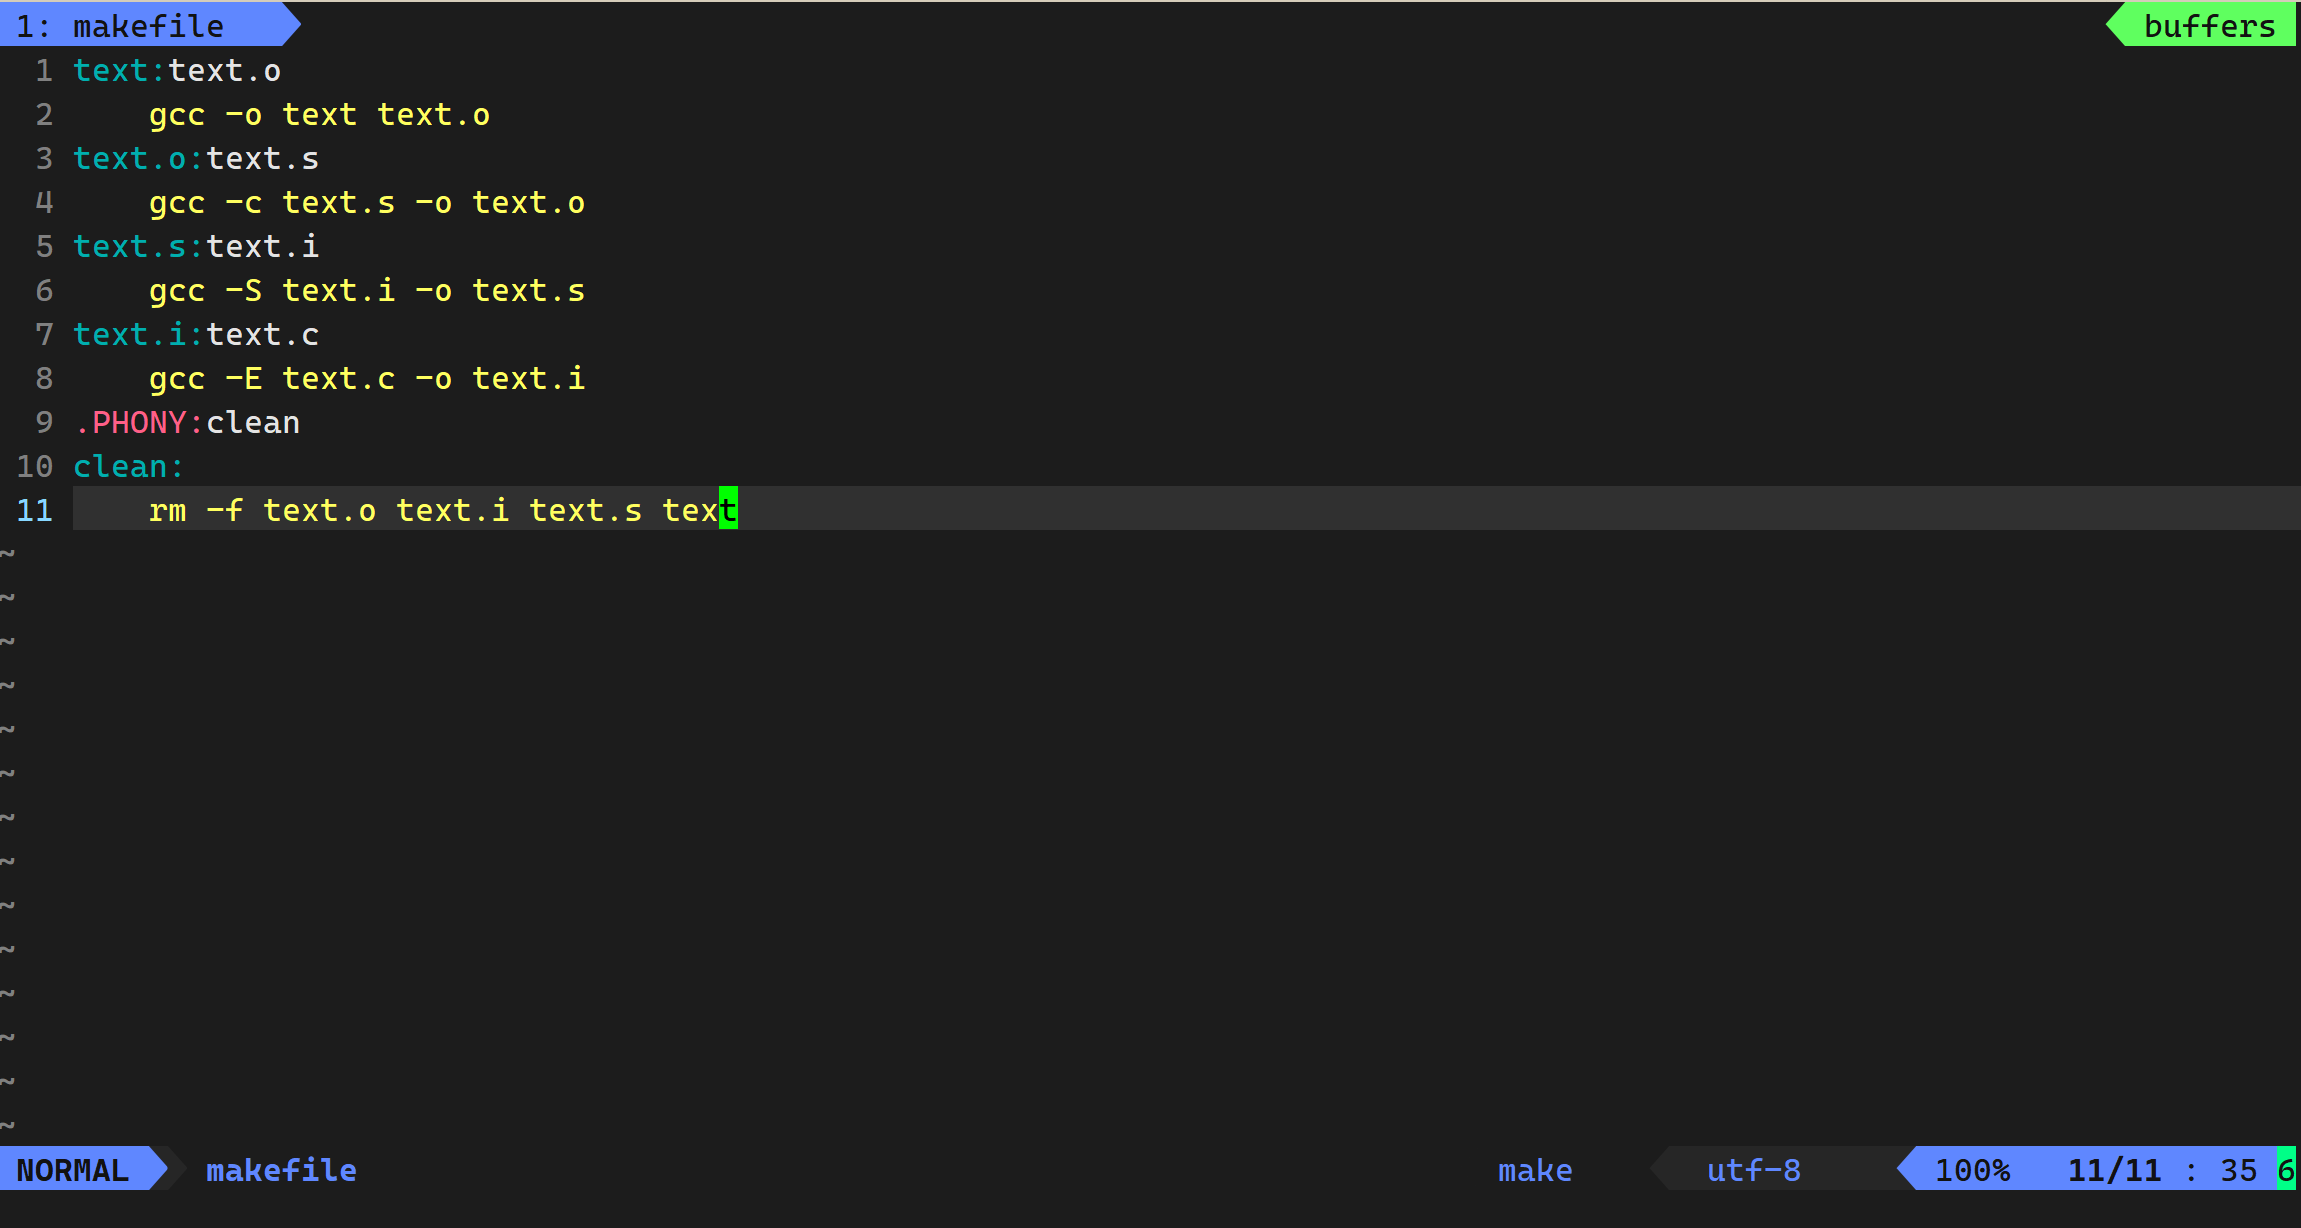Click the green '6' status segment
The width and height of the screenshot is (2301, 1228).
(2286, 1170)
